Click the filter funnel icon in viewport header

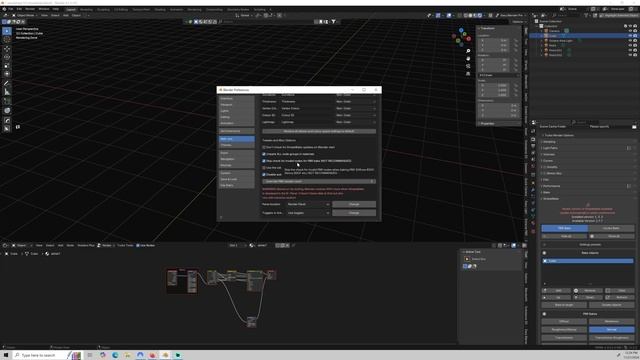point(333,22)
